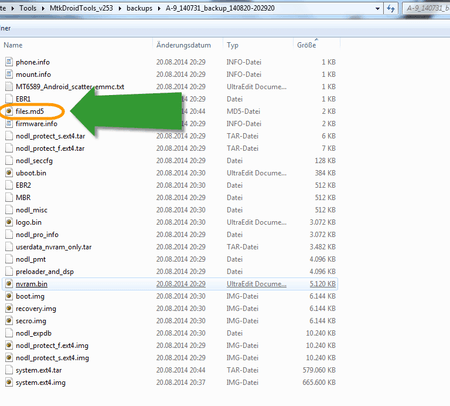450x406 pixels.
Task: Click the phone.info file icon
Action: click(x=9, y=62)
